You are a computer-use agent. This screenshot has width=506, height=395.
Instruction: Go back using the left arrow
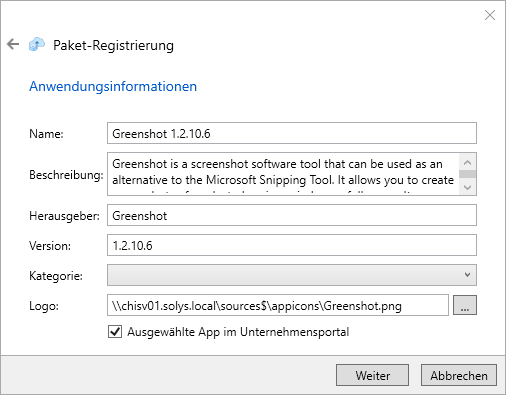[x=13, y=44]
